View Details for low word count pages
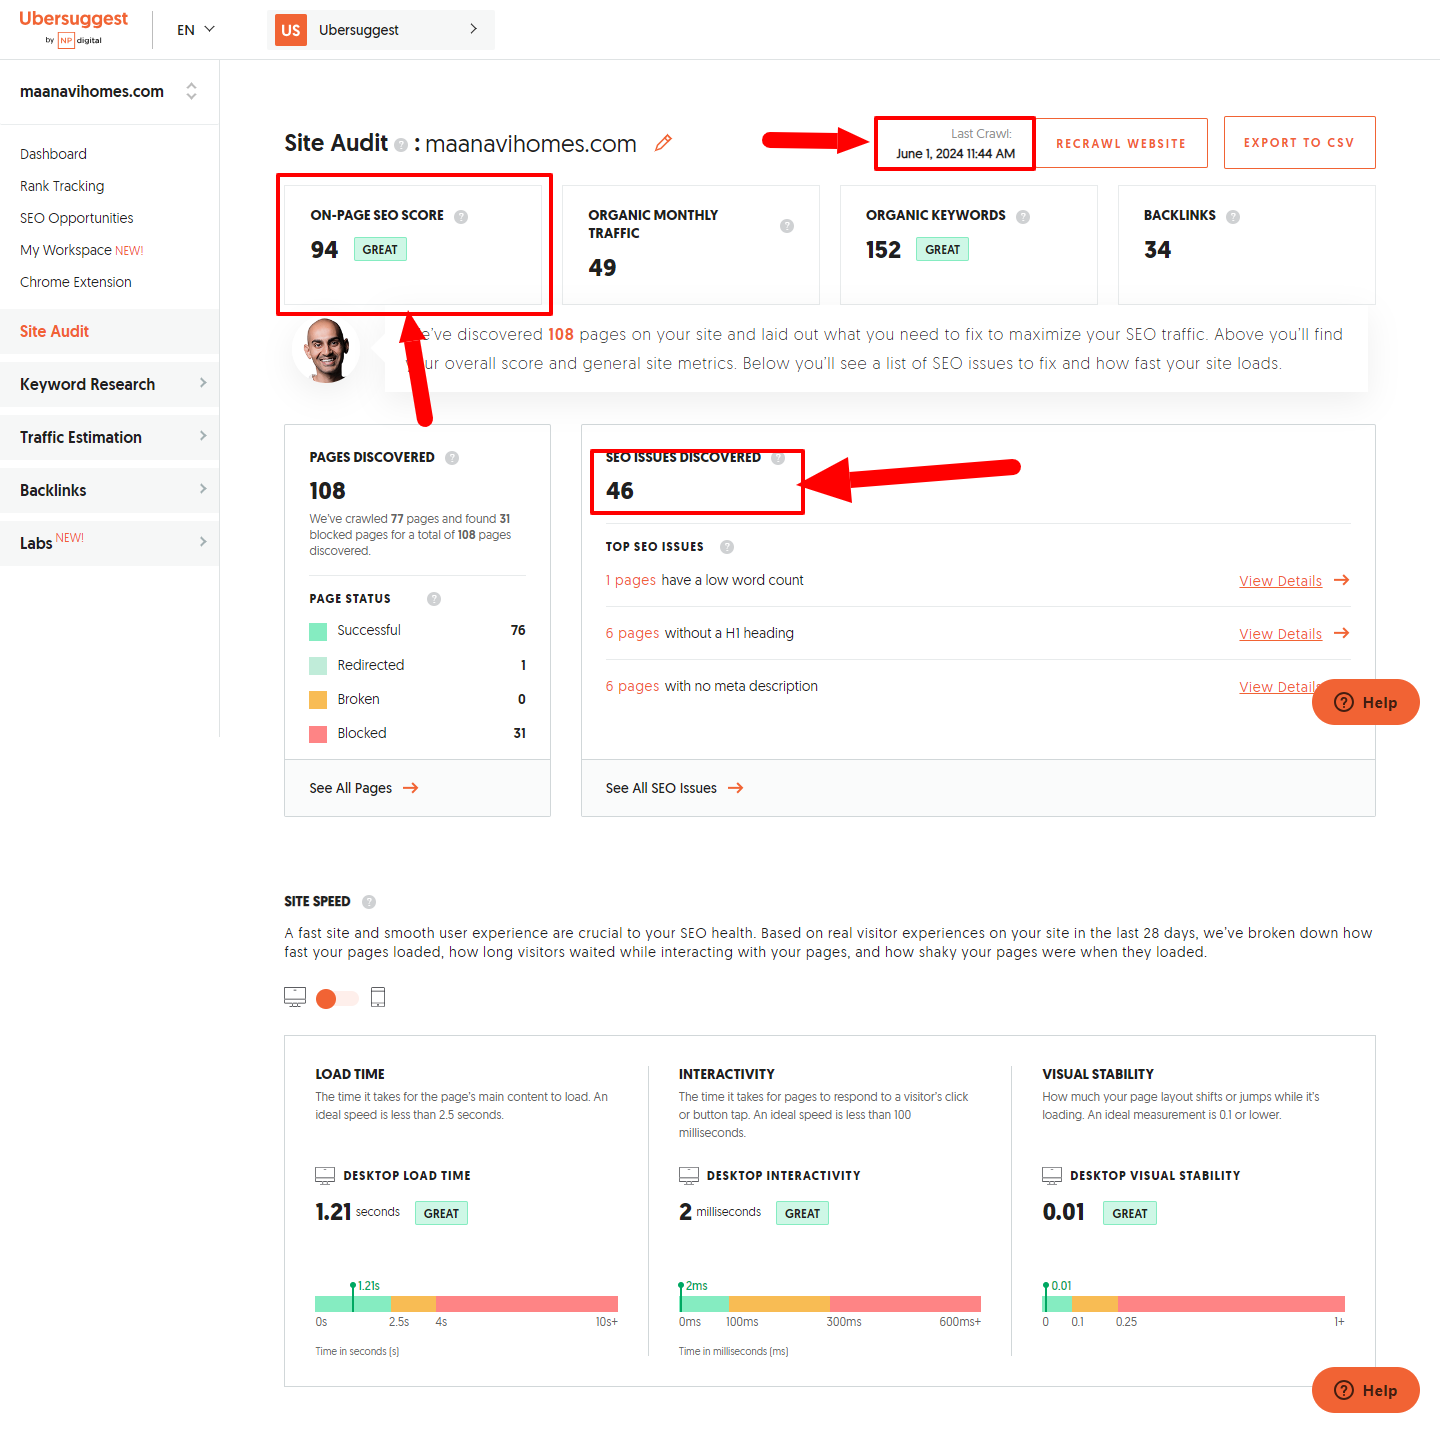The image size is (1440, 1429). point(1280,581)
